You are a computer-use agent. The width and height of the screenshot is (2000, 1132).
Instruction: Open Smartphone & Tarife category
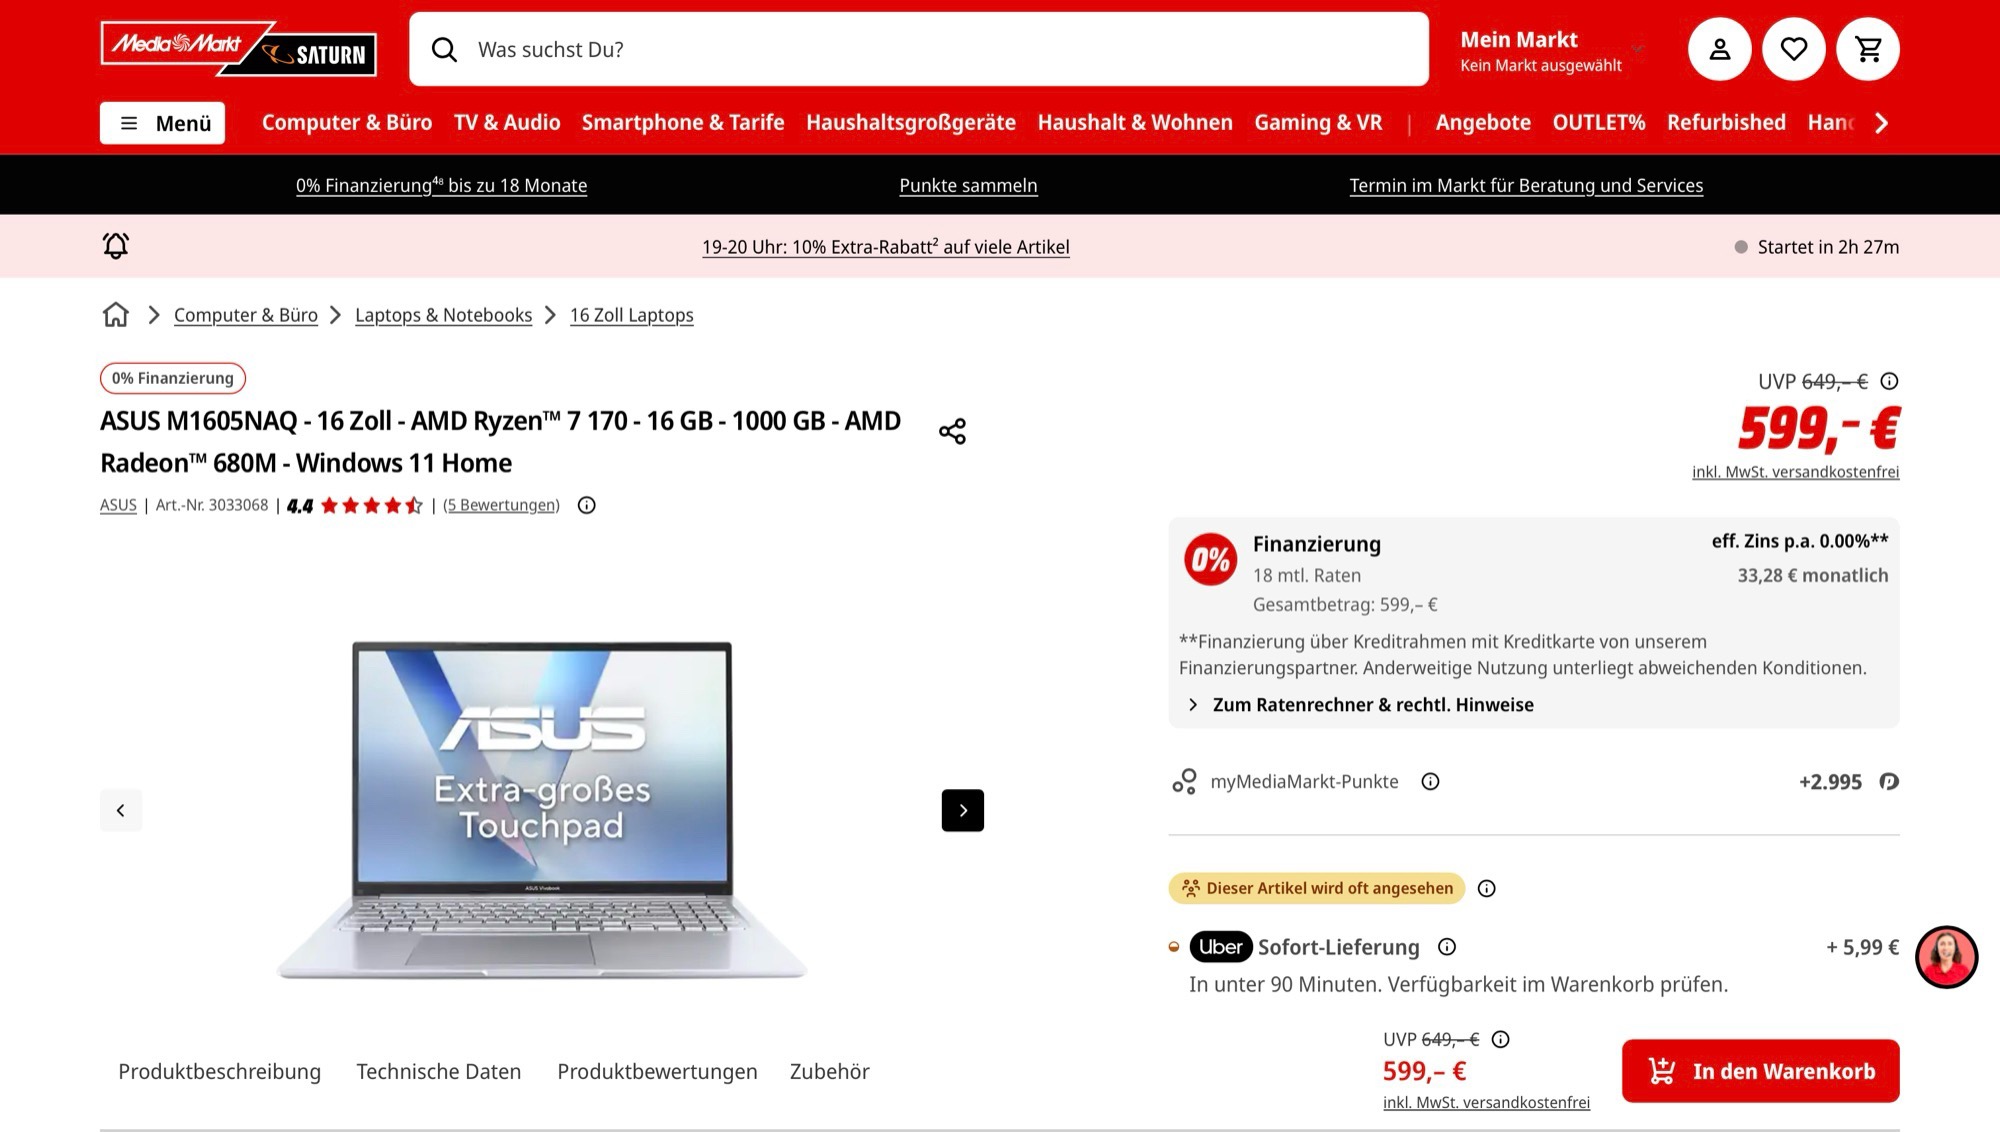683,122
